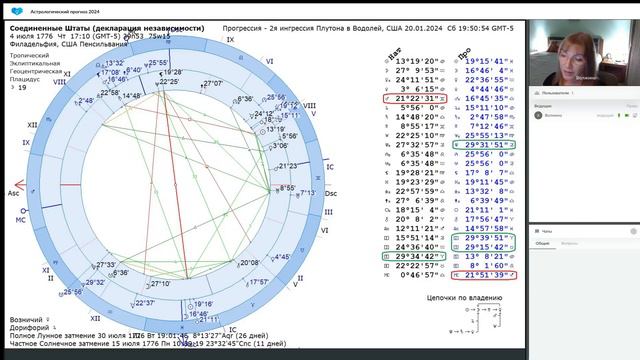
Task: Click the presenter's round avatar icon
Action: (538, 116)
